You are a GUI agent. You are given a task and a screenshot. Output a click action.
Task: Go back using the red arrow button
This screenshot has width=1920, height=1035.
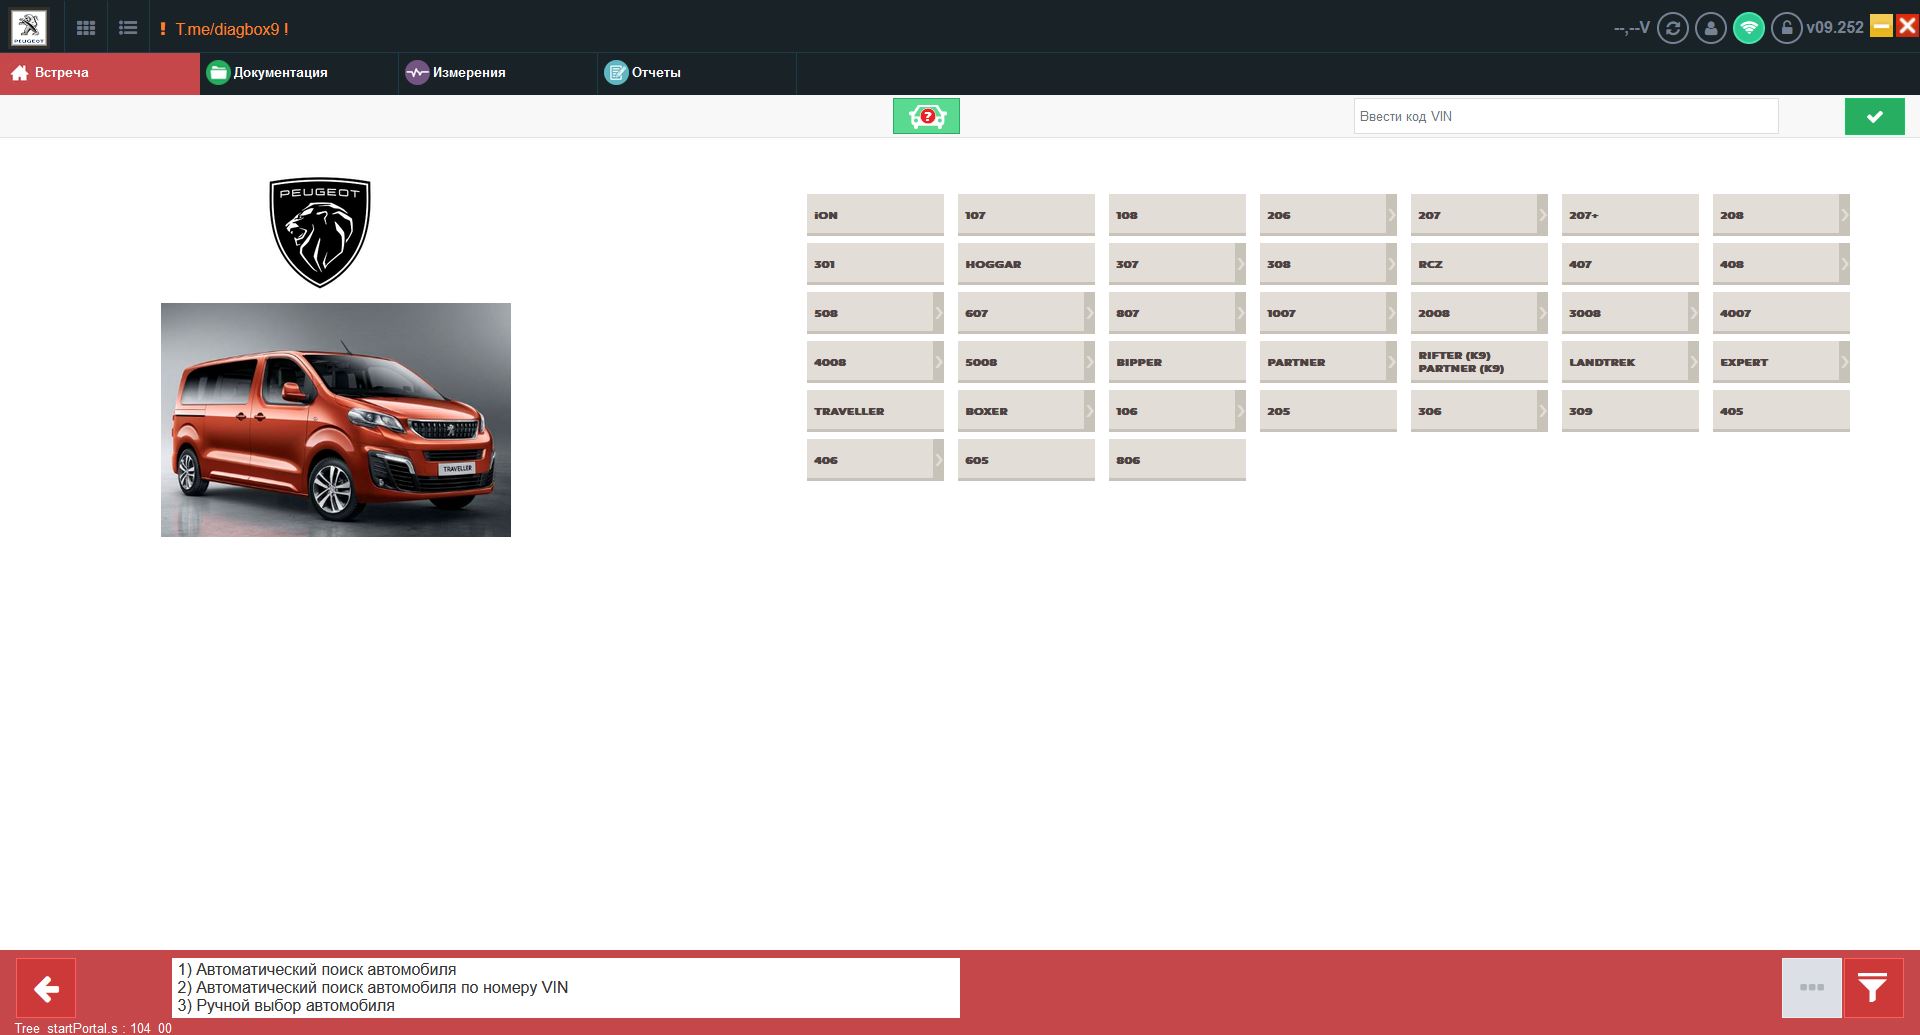click(46, 989)
